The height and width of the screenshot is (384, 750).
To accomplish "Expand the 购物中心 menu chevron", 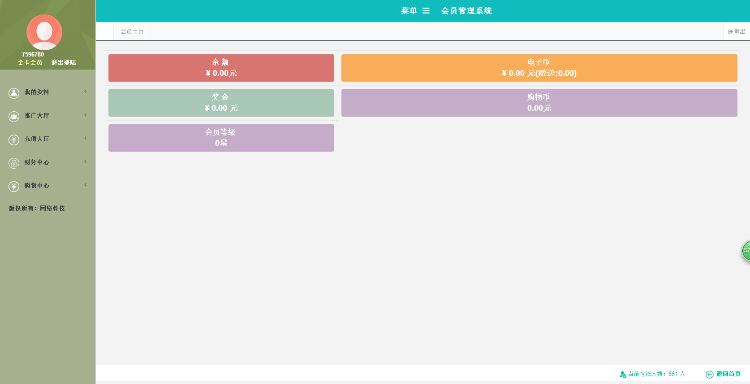I will pyautogui.click(x=86, y=185).
